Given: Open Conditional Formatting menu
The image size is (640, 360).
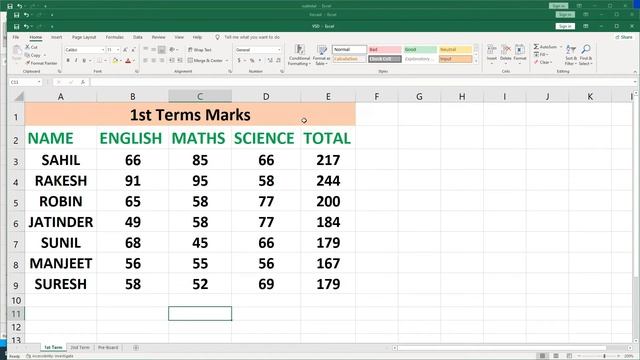Looking at the screenshot, I should click(299, 55).
